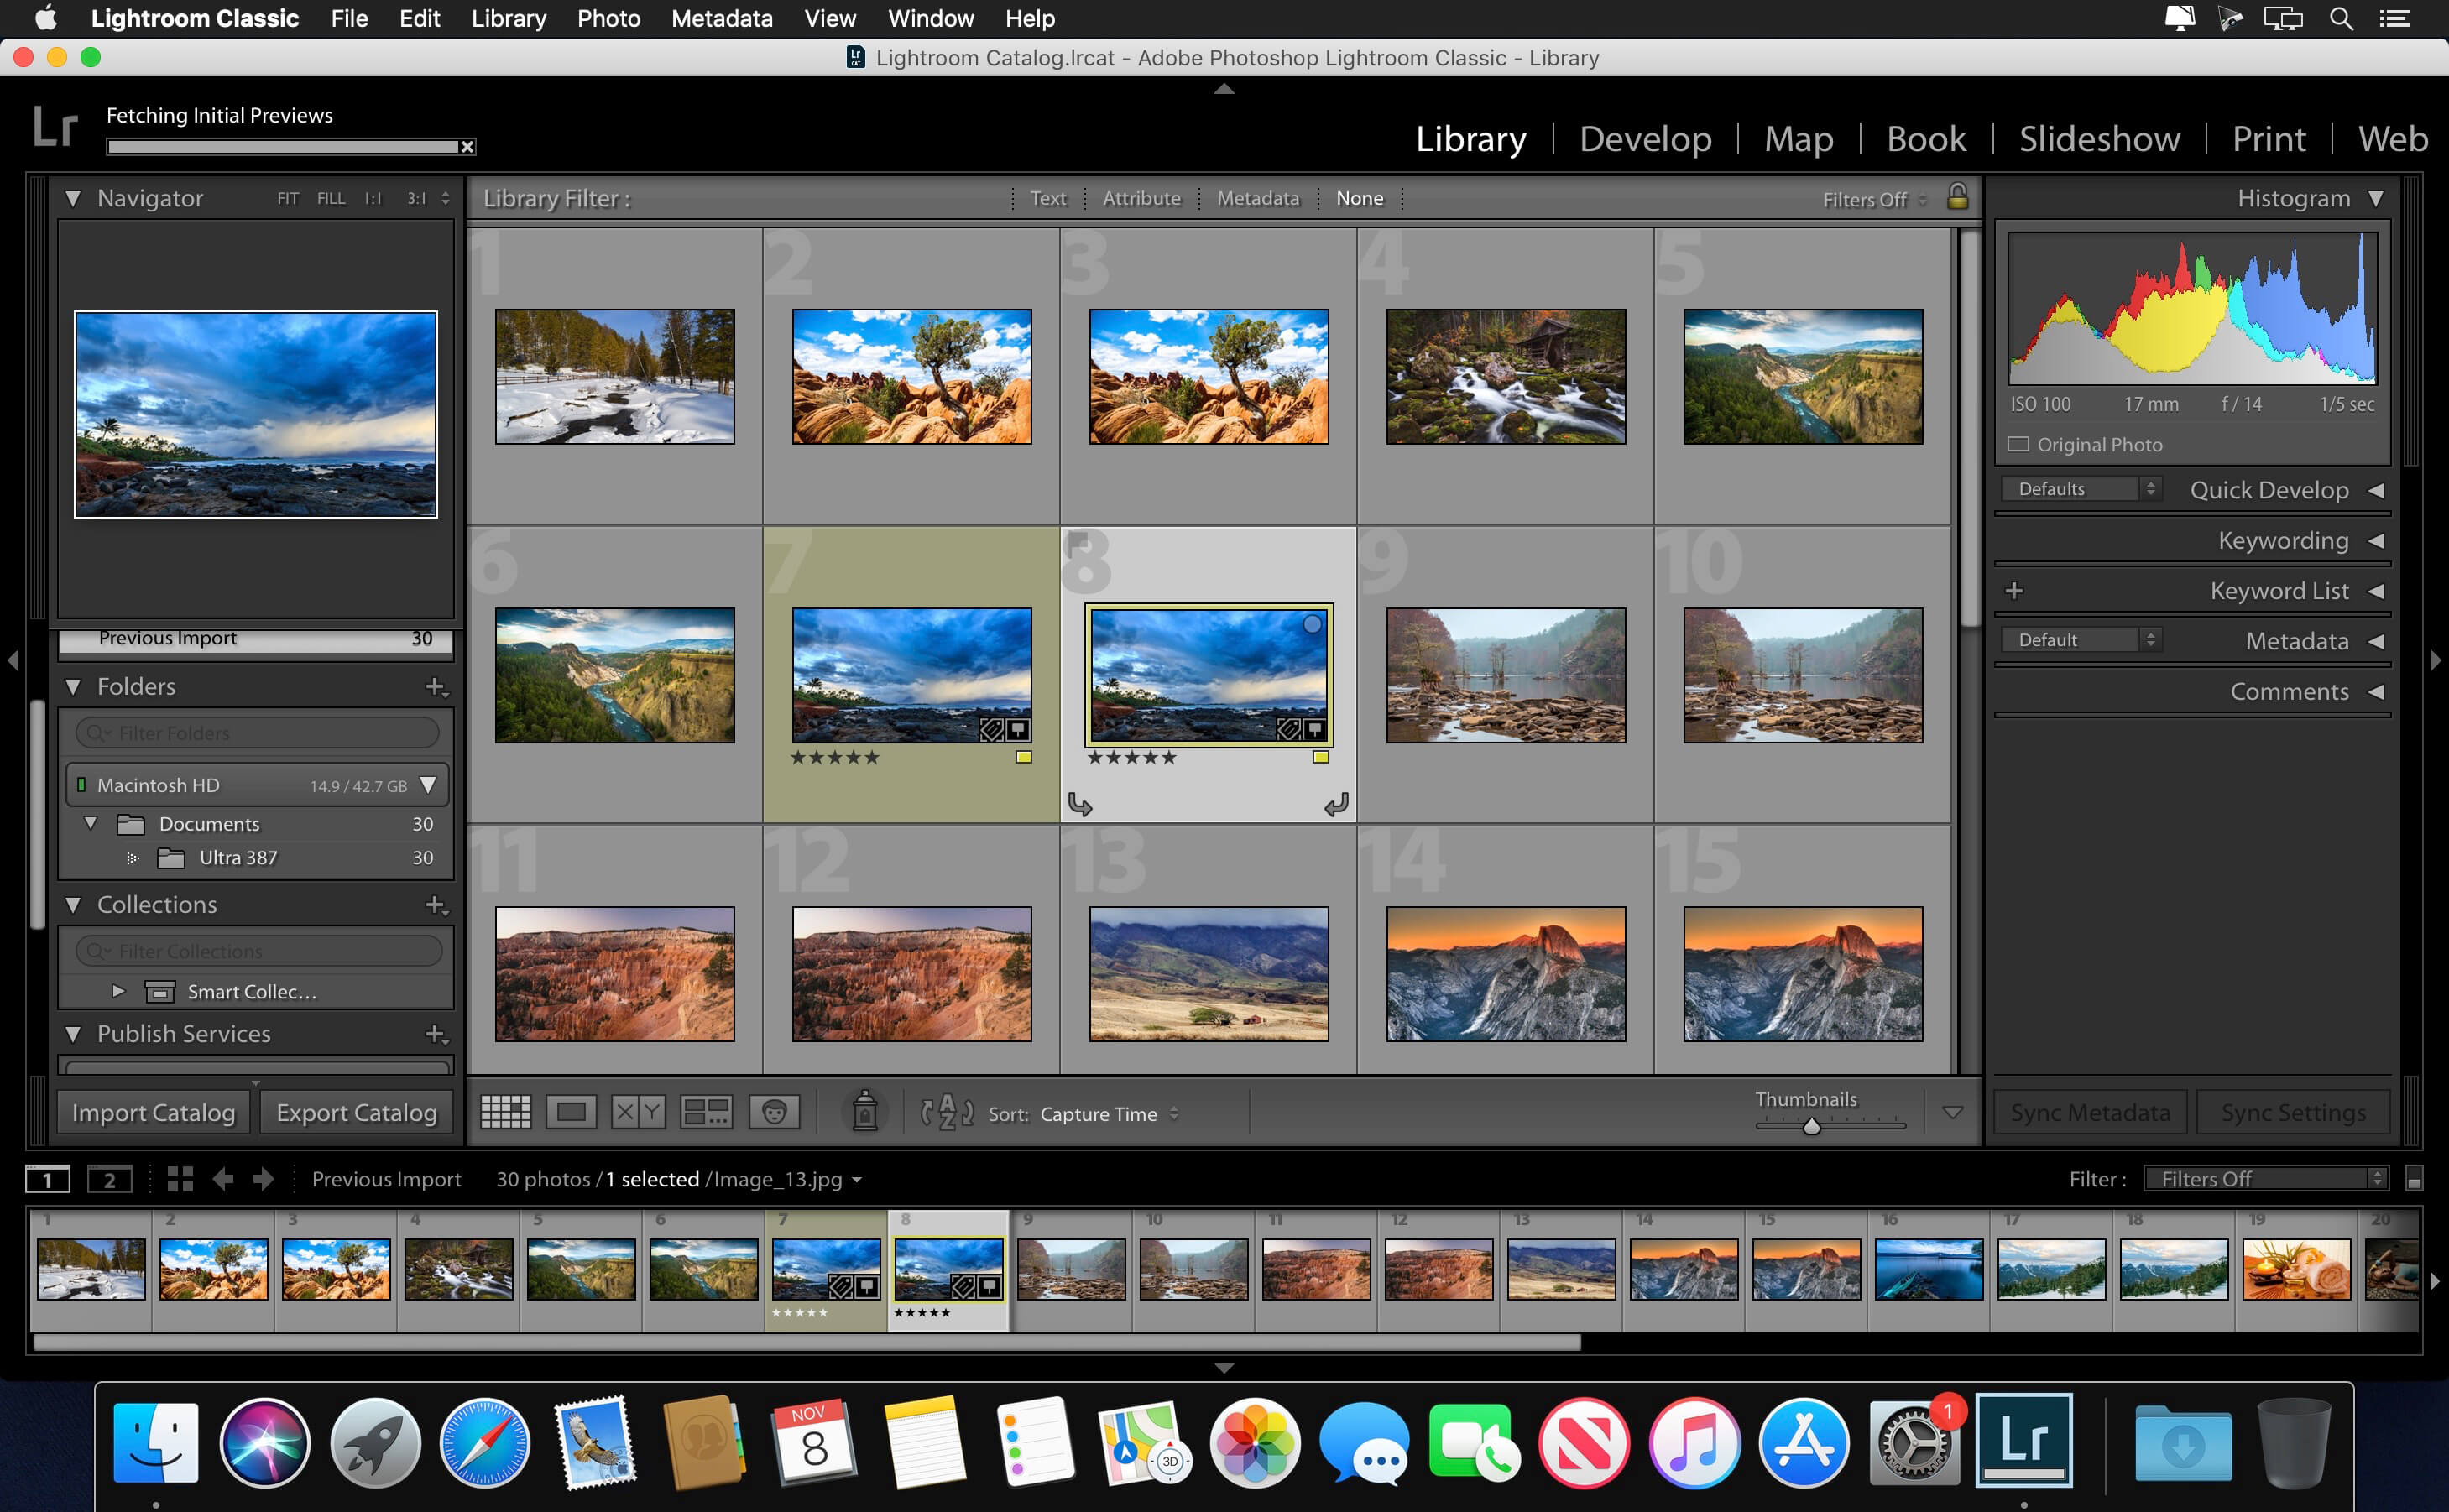Drag the Thumbnails size slider
This screenshot has width=2449, height=1512.
click(1809, 1128)
